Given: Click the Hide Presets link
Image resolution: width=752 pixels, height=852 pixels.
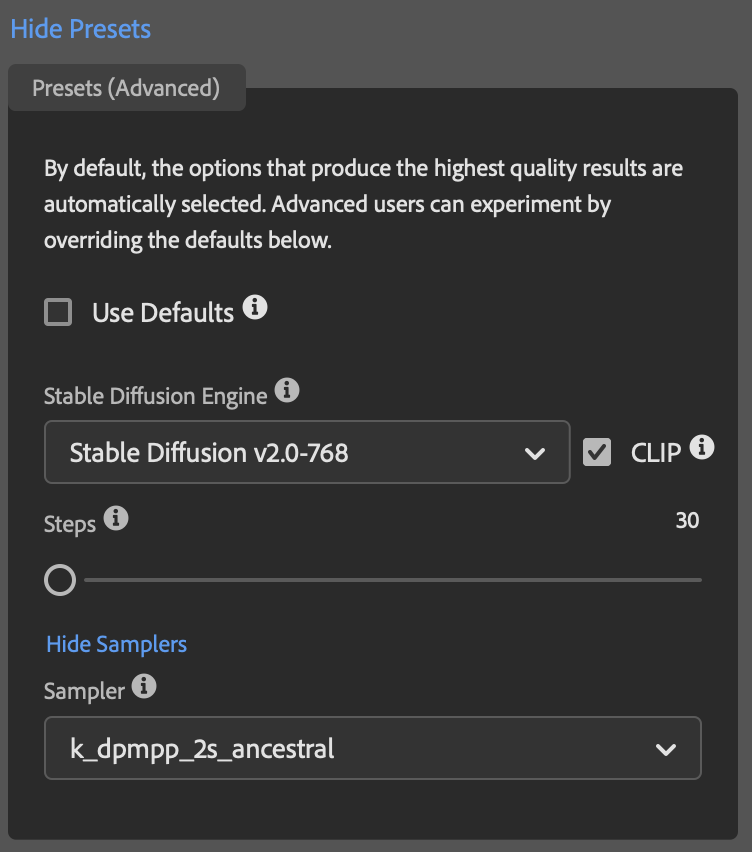Looking at the screenshot, I should [80, 29].
